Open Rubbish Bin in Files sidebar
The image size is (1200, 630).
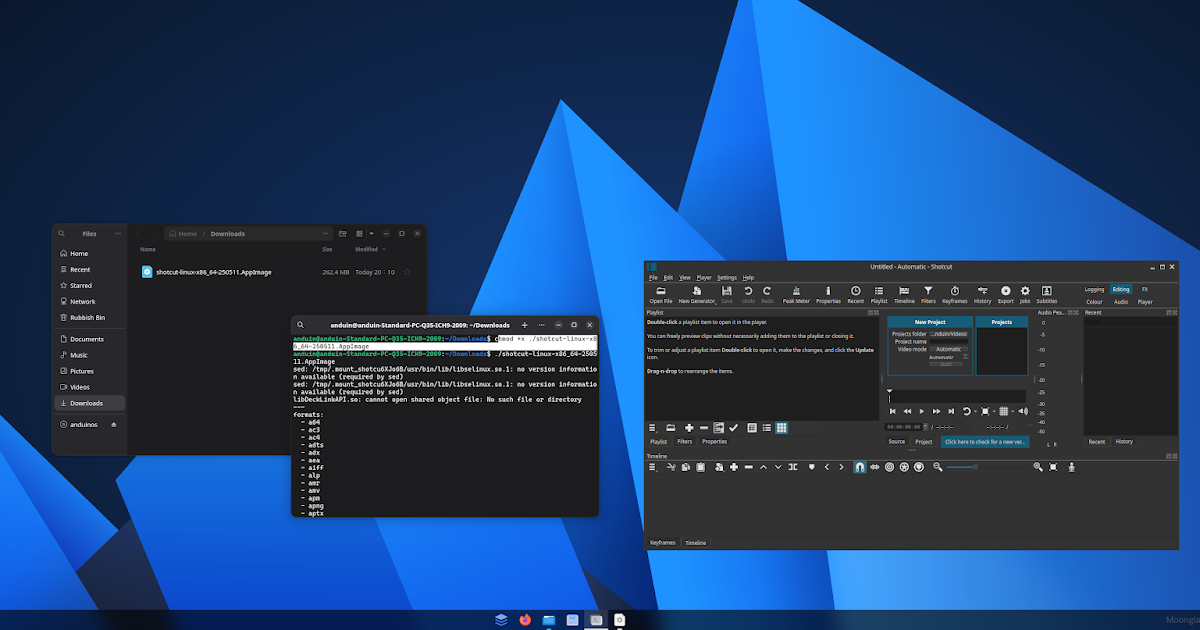click(90, 317)
